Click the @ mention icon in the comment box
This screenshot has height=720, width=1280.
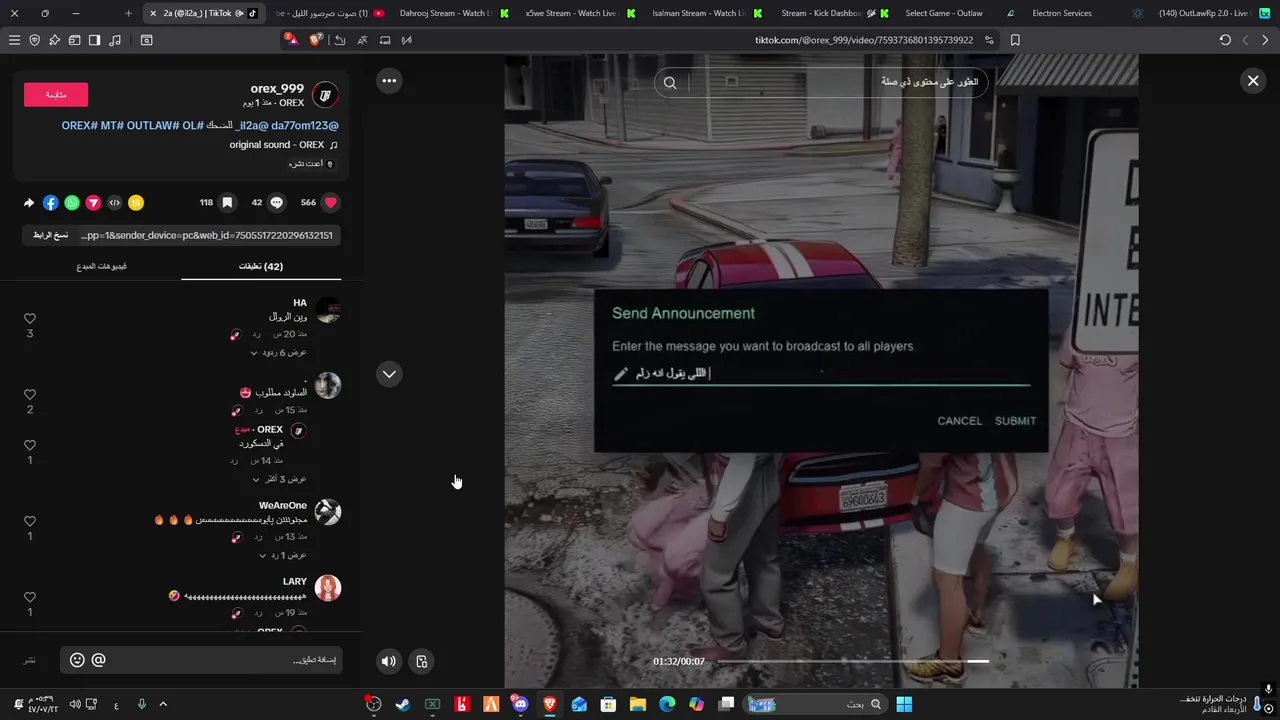[98, 660]
